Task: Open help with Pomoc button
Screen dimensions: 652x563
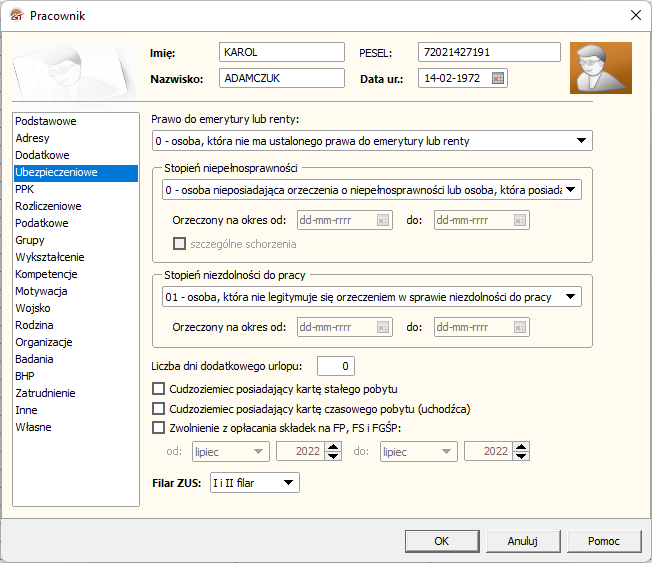Action: click(x=604, y=541)
